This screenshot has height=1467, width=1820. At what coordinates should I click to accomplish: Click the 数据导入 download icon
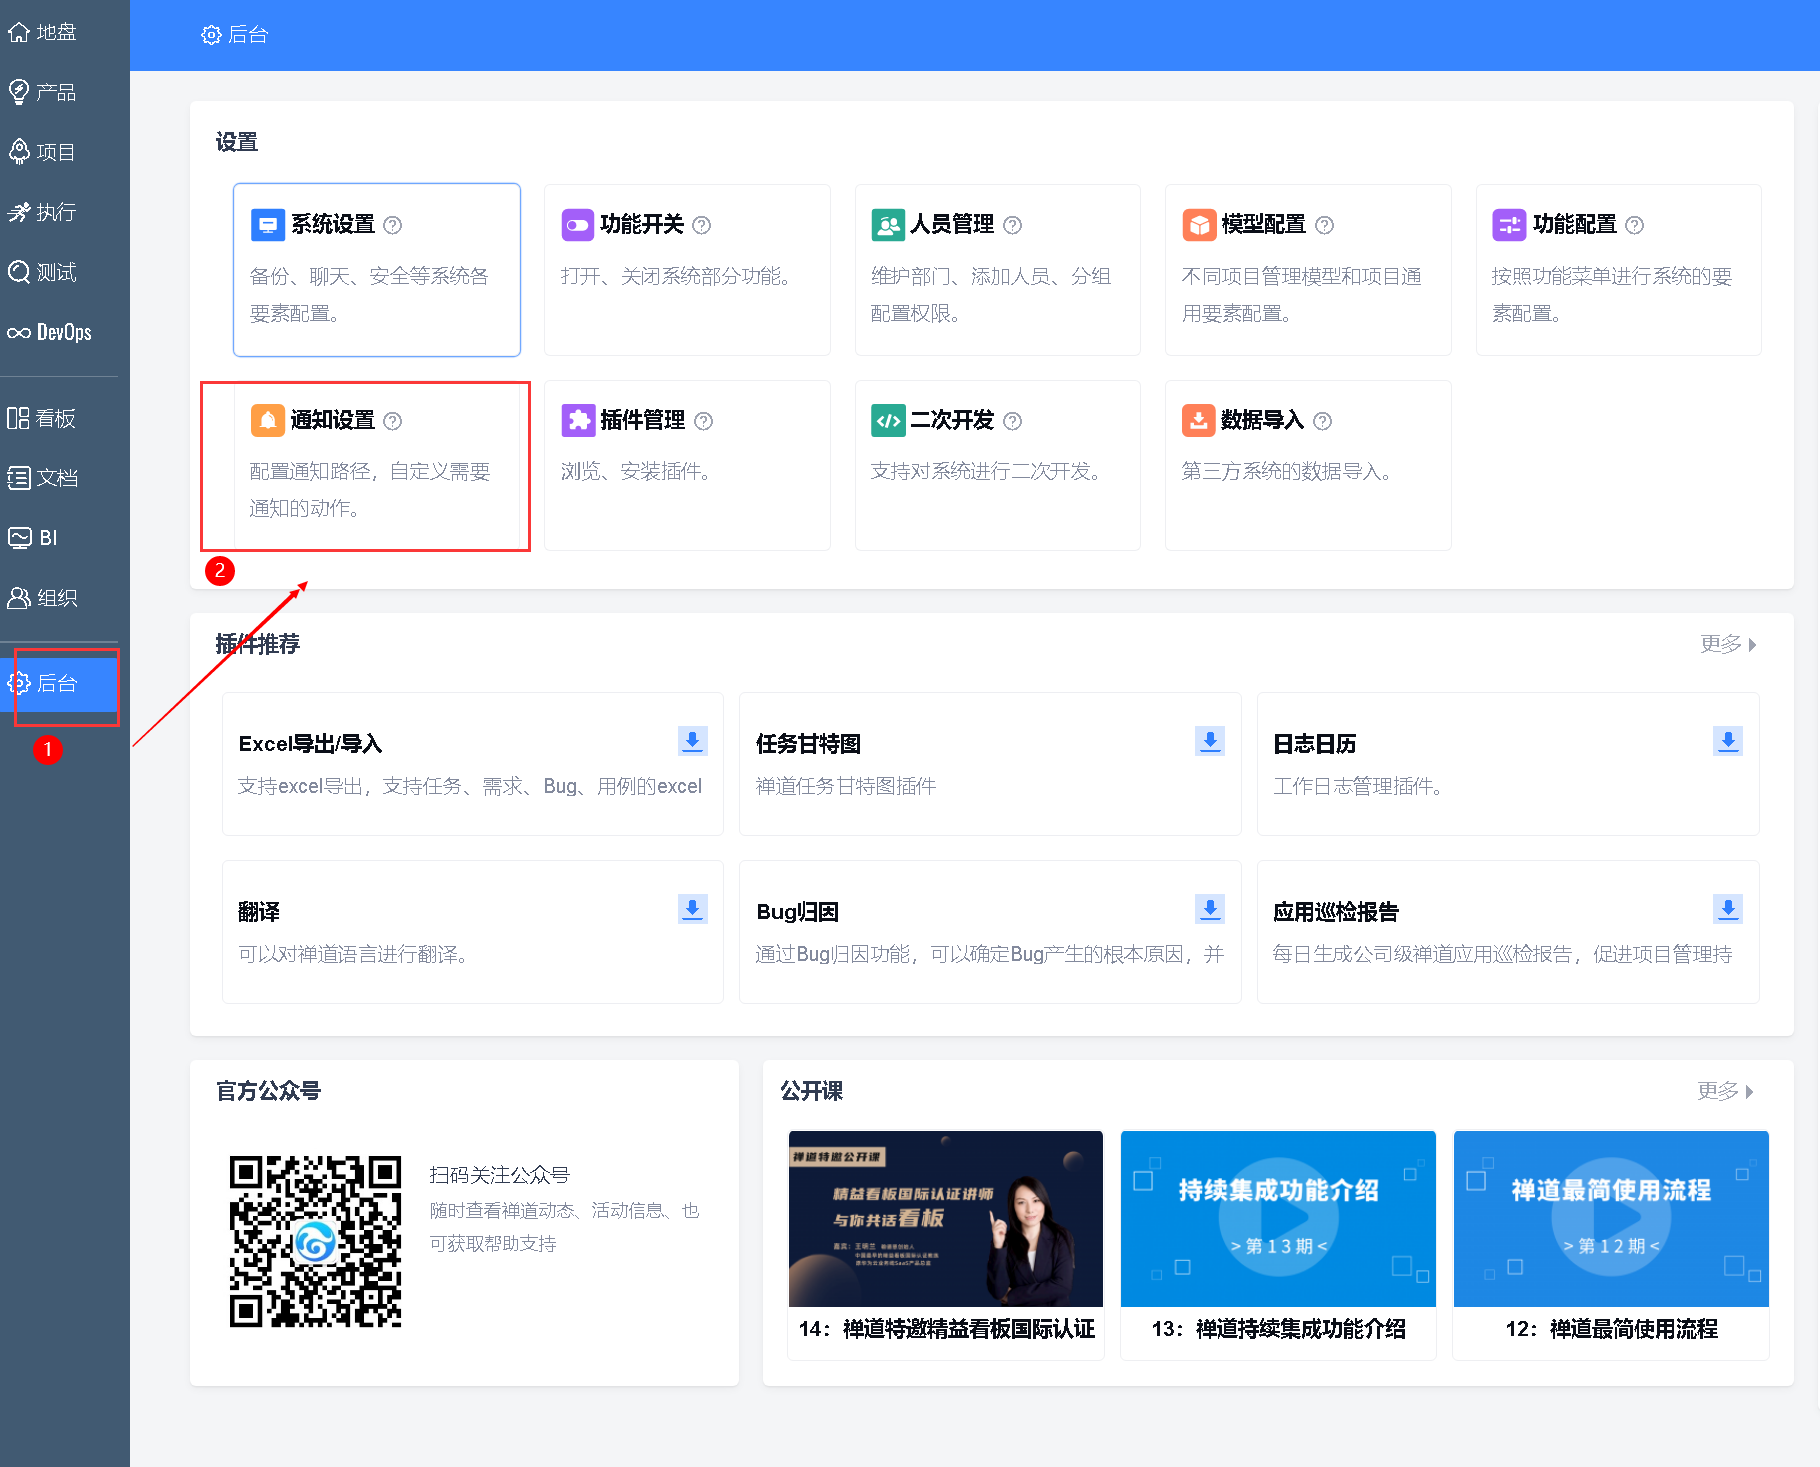point(1199,421)
